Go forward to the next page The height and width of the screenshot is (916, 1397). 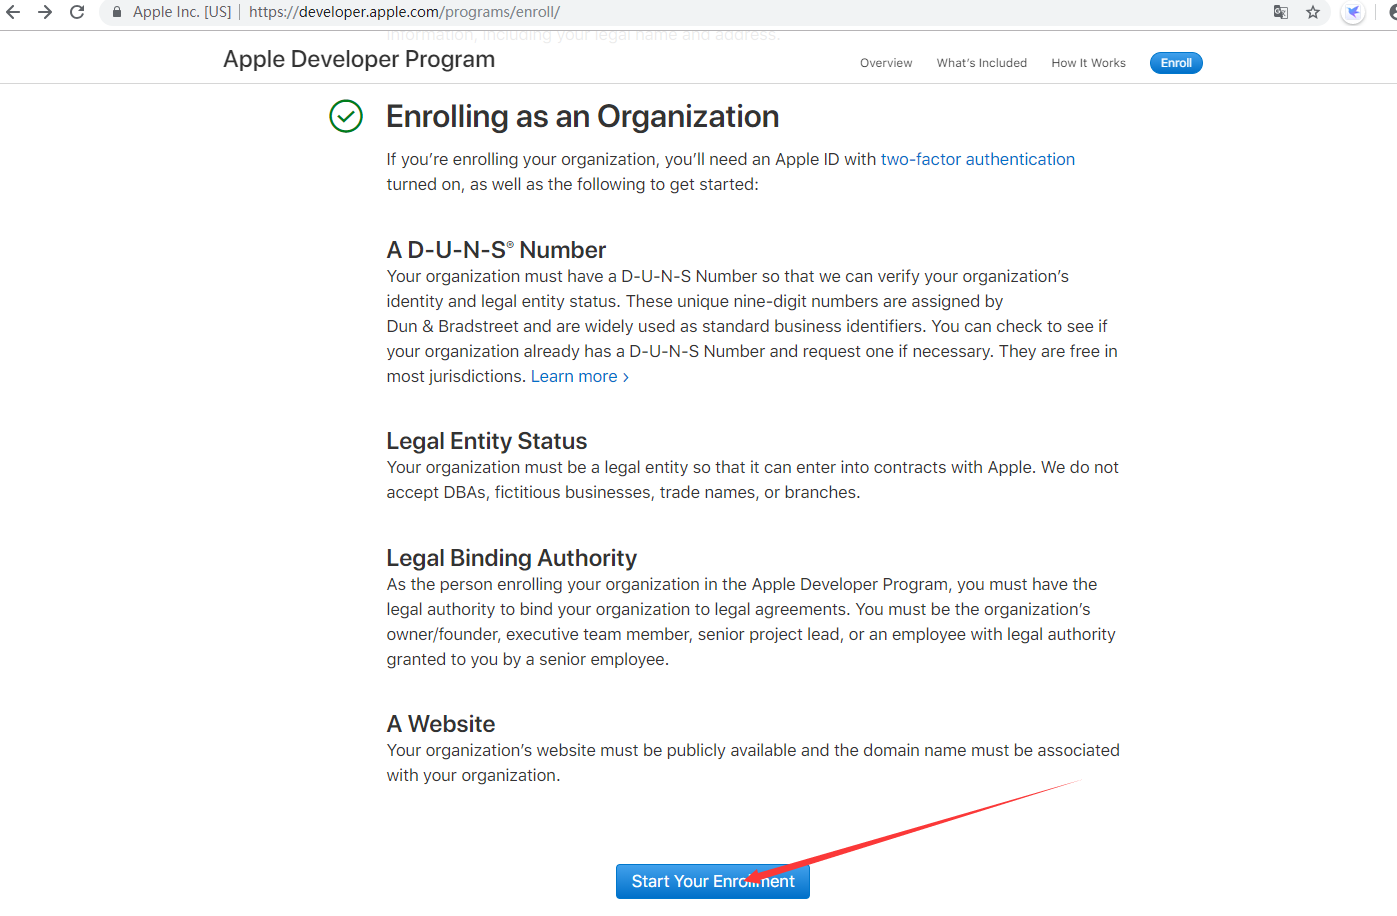click(45, 12)
